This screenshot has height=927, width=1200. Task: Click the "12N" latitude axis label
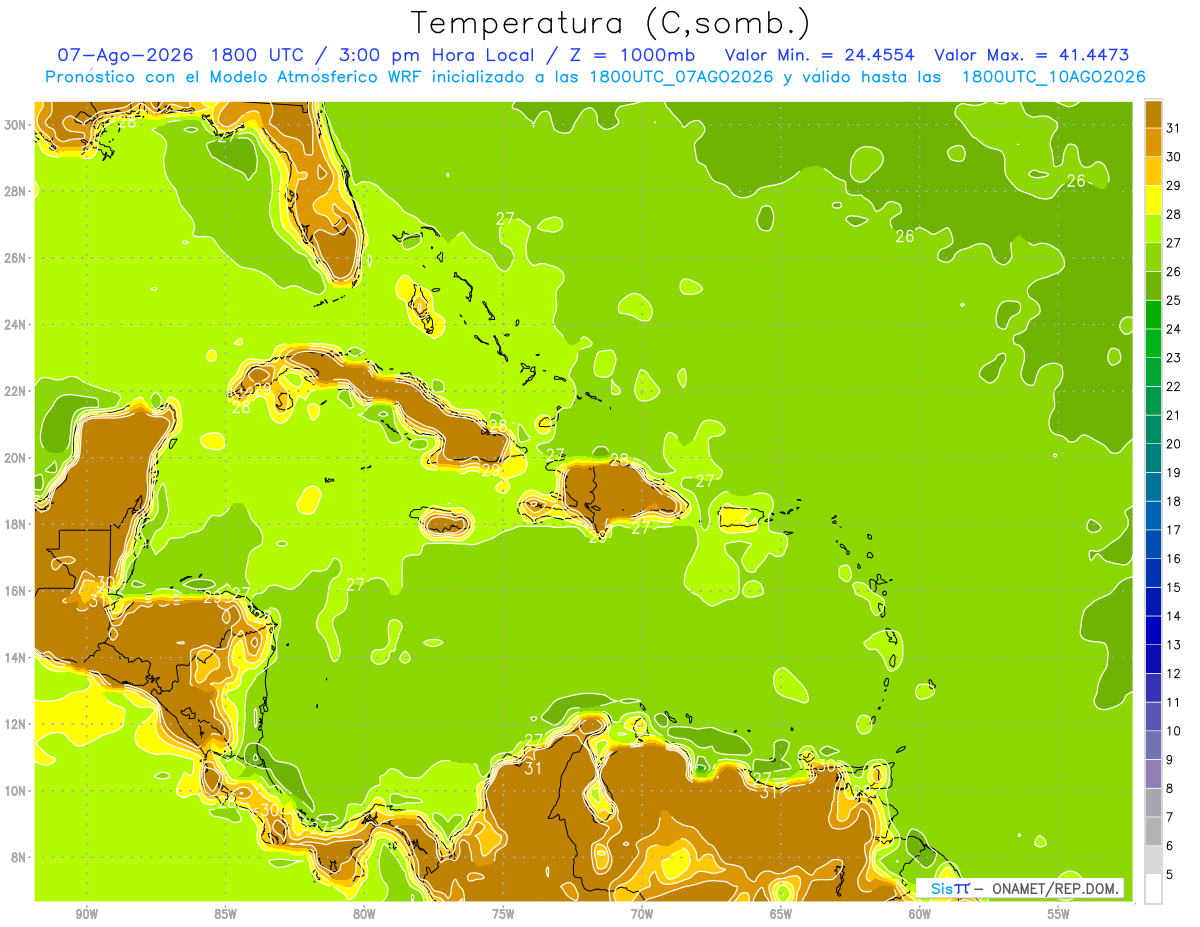[14, 724]
